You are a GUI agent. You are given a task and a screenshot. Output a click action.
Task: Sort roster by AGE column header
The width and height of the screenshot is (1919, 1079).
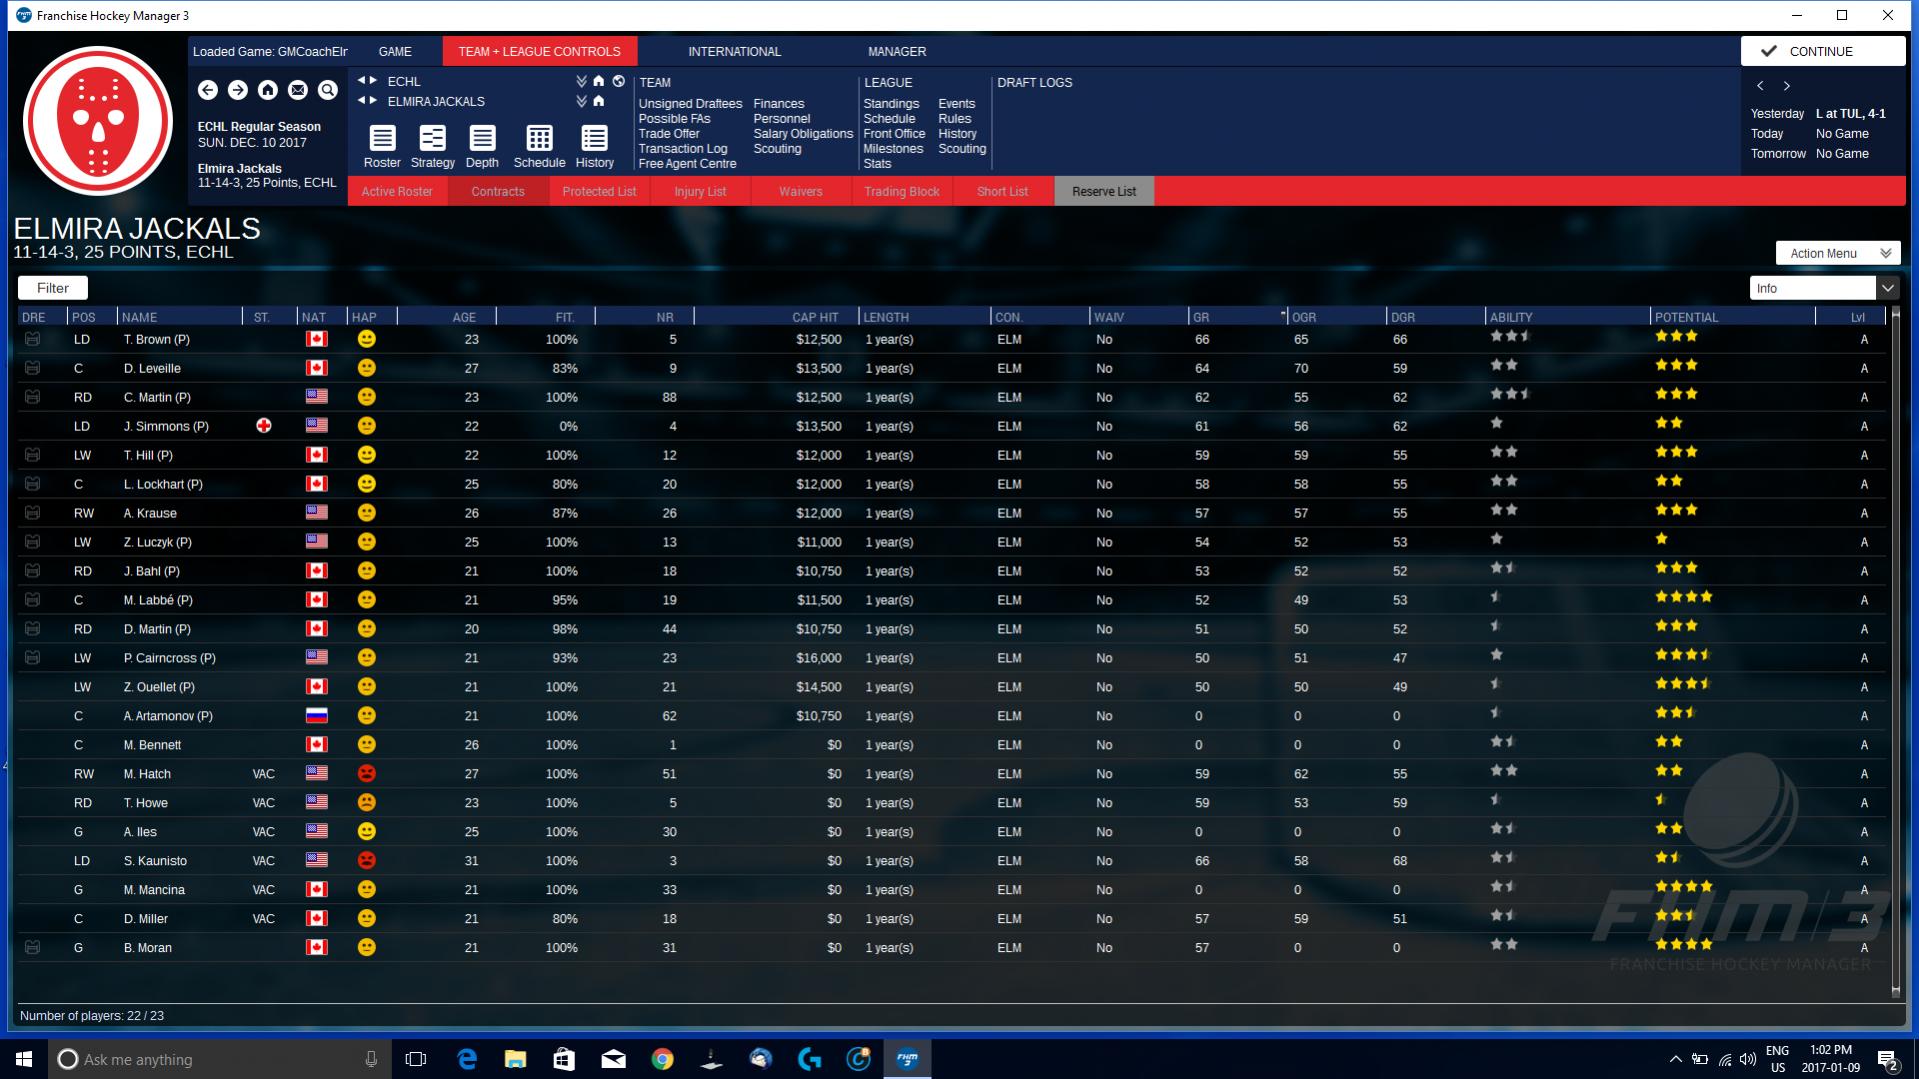(x=446, y=317)
